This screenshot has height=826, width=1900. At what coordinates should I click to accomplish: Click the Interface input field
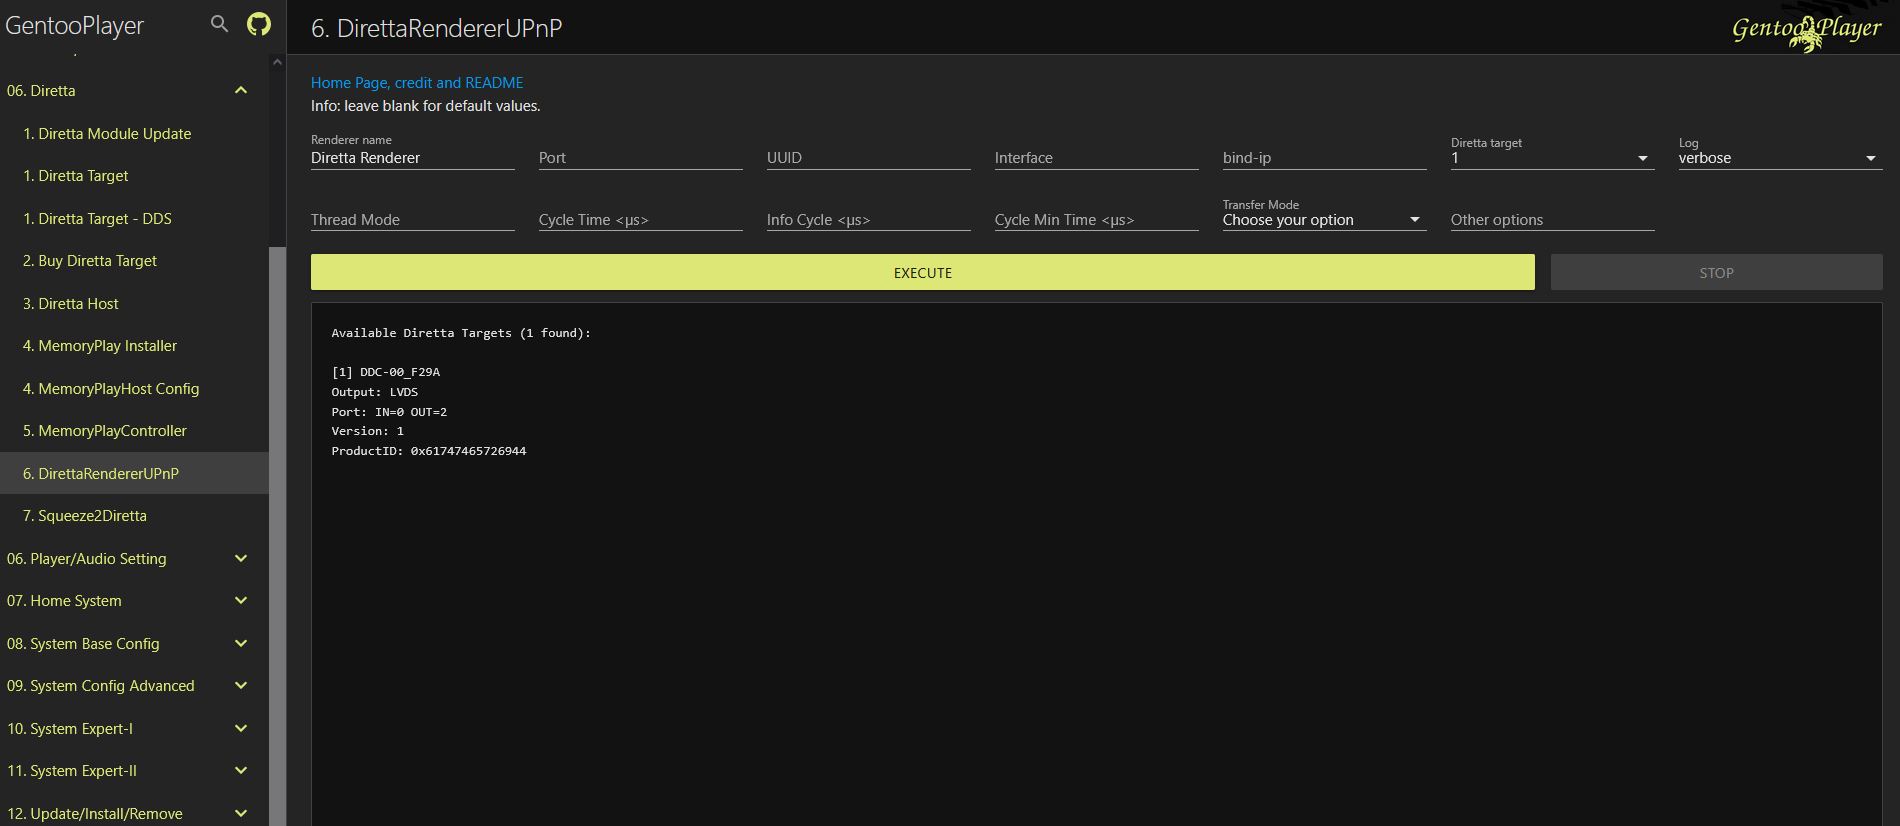click(x=1096, y=158)
